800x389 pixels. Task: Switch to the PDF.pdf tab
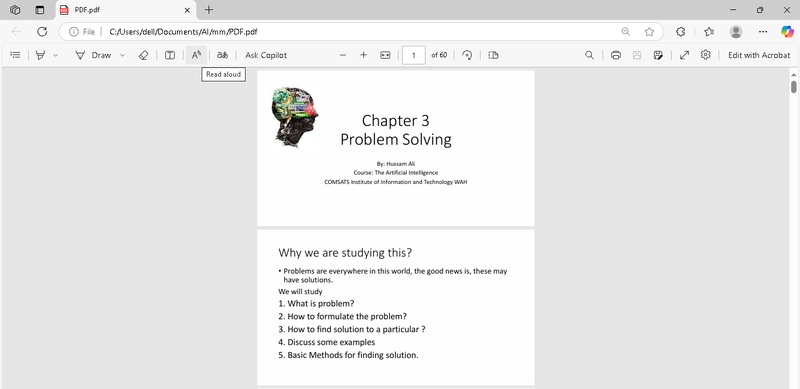(125, 10)
